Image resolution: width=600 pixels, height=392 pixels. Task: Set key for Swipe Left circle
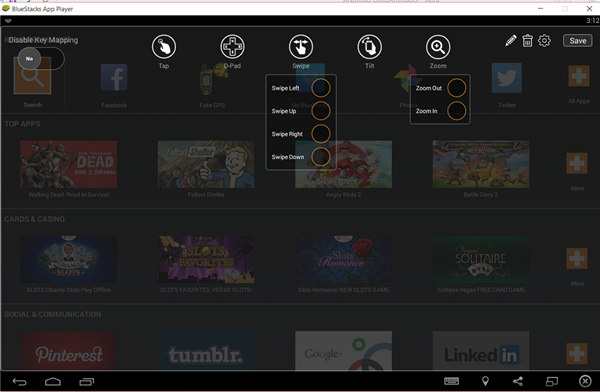(321, 88)
